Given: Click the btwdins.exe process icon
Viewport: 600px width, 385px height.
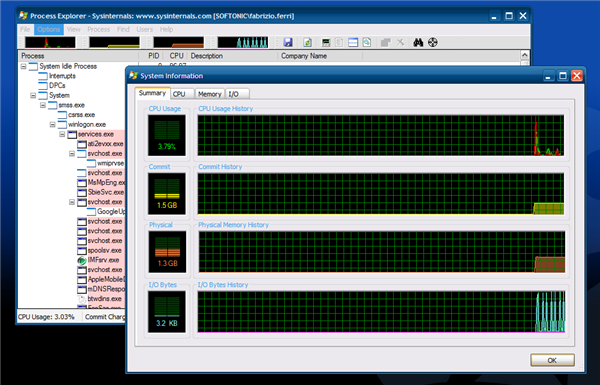Looking at the screenshot, I should click(82, 299).
